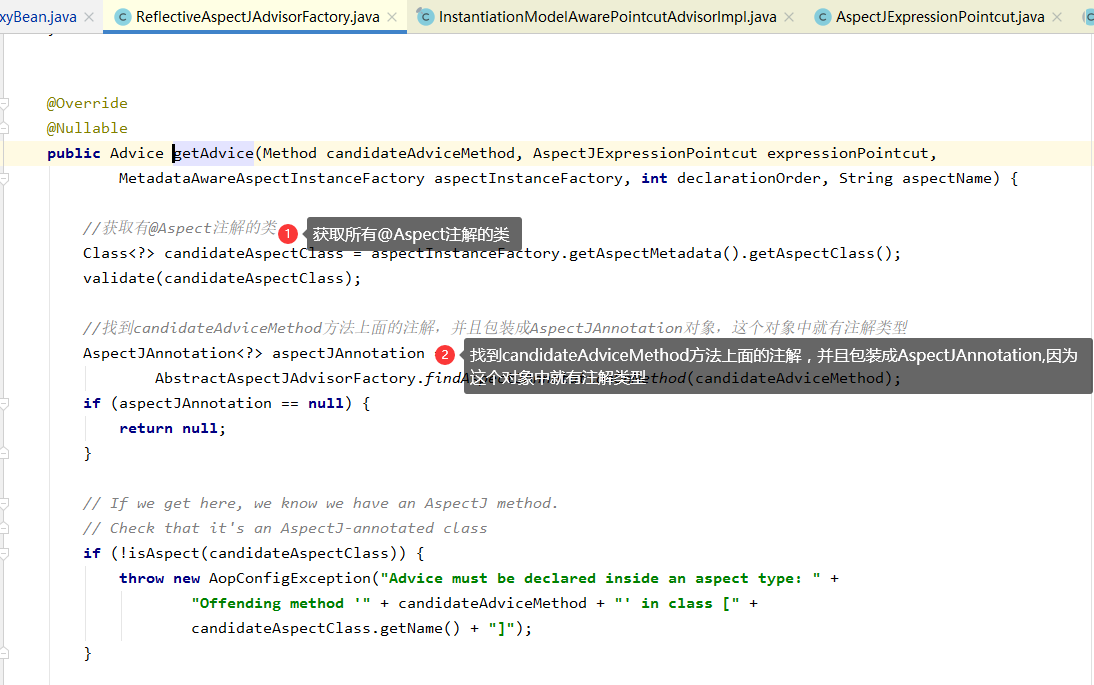Screen dimensions: 1094x685
Task: Fold comment starting 'If we get here'
Action: pyautogui.click(x=4, y=504)
